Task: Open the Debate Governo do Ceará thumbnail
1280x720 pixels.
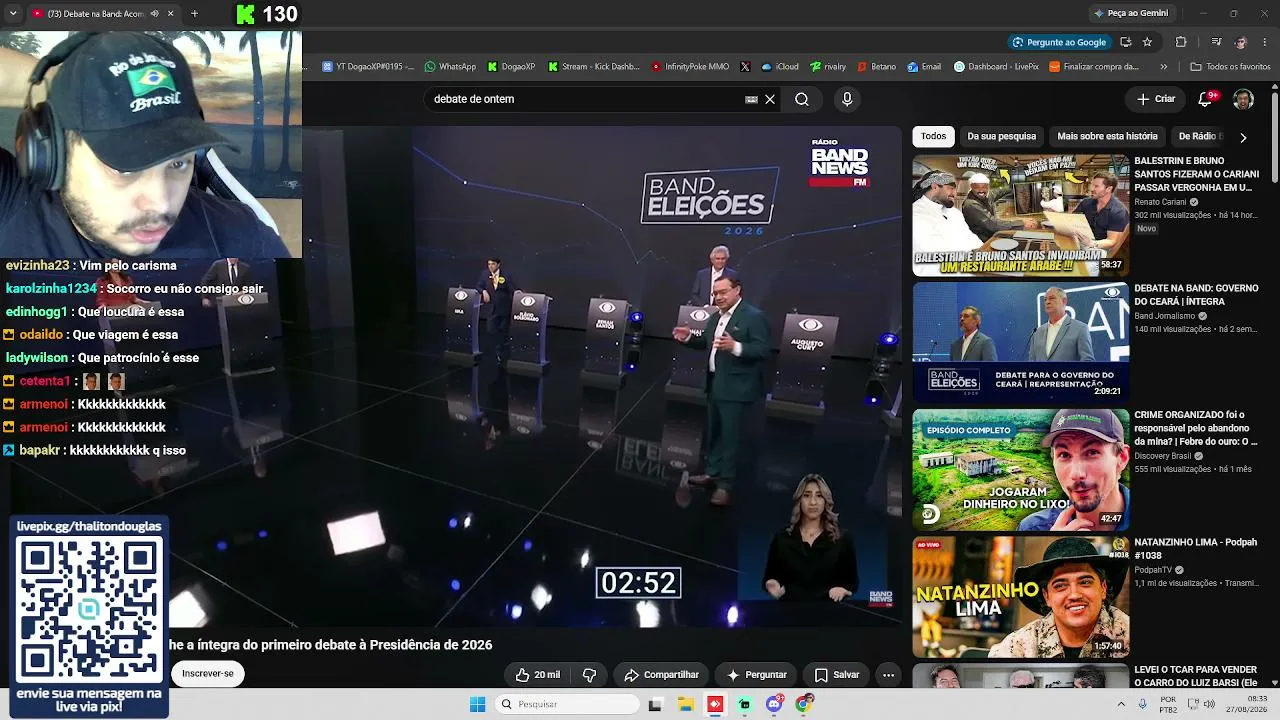Action: [1020, 342]
